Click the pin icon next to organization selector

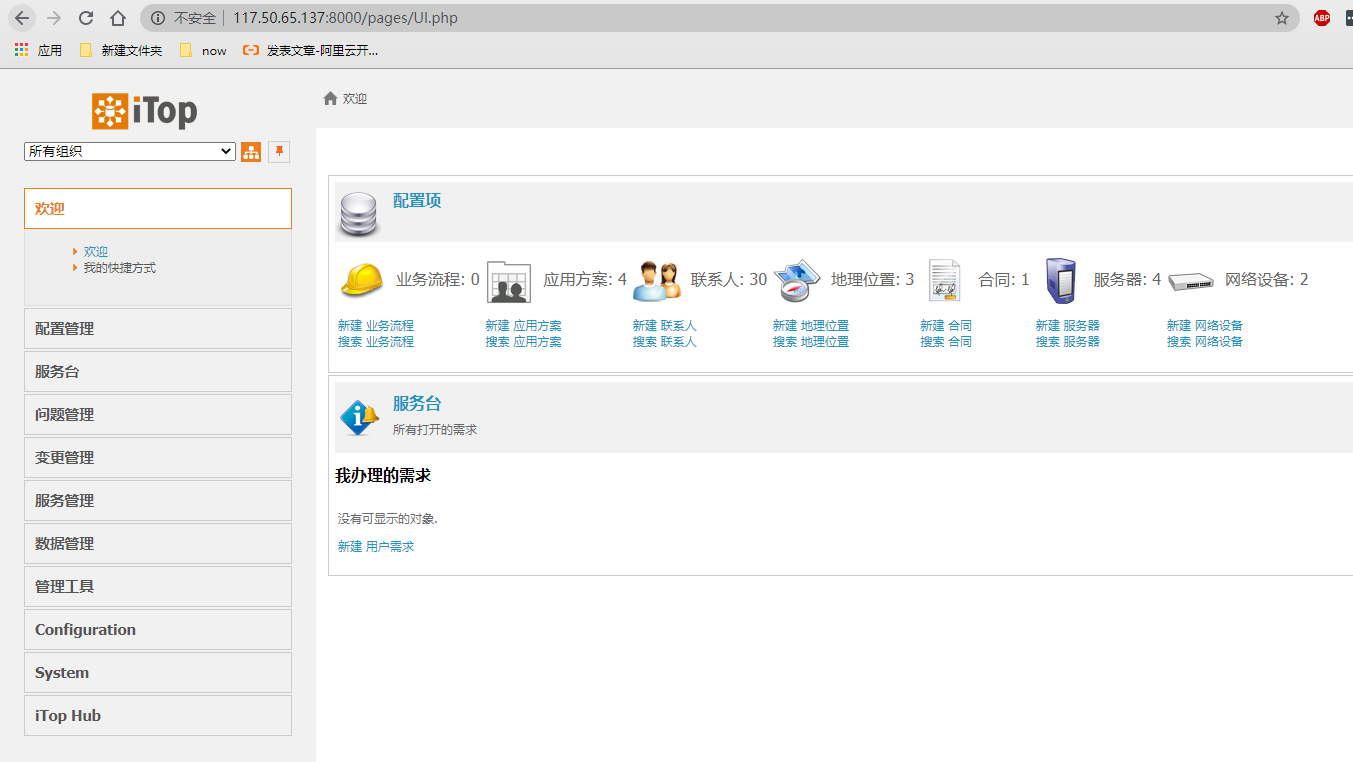(x=279, y=151)
